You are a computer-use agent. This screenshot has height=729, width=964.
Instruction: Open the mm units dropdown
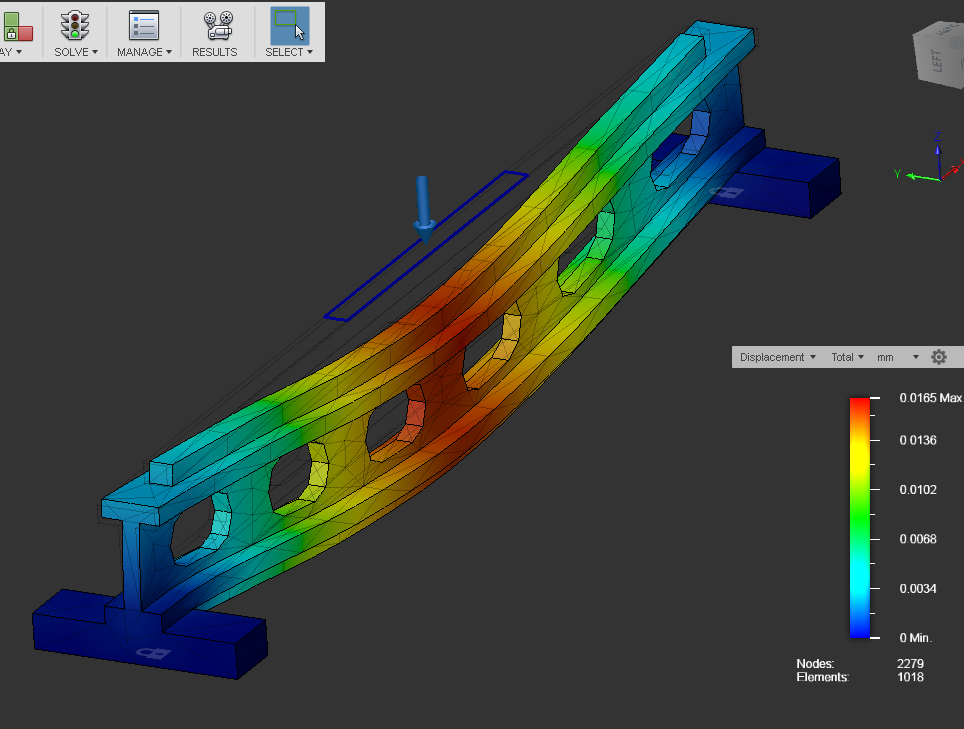pyautogui.click(x=898, y=357)
